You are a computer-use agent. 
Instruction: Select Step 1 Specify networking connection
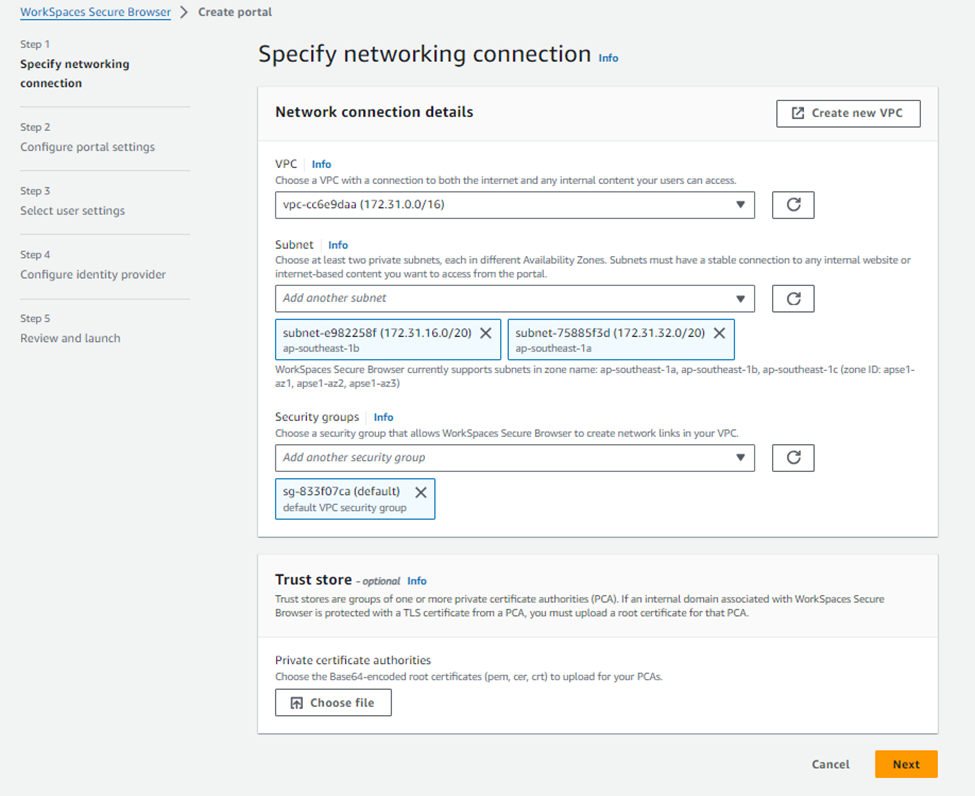click(75, 73)
